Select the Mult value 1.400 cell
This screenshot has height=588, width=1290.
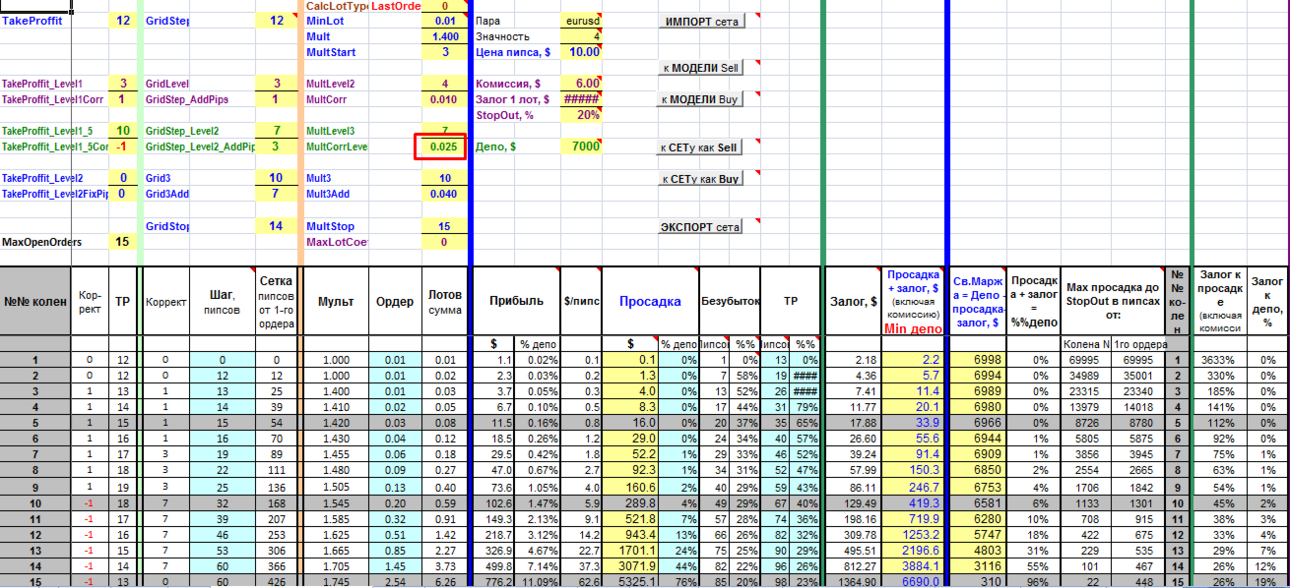(443, 36)
